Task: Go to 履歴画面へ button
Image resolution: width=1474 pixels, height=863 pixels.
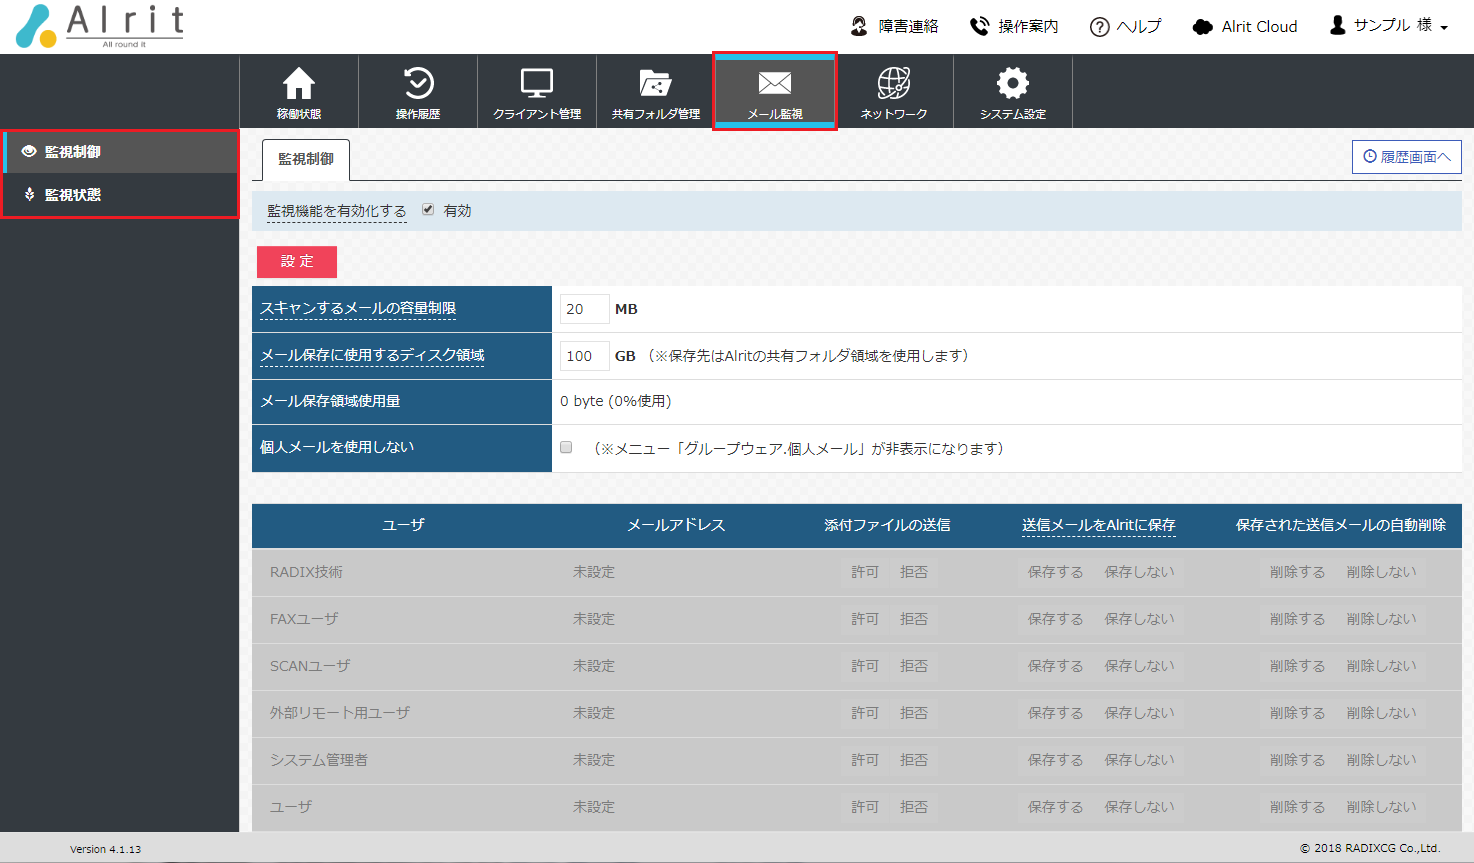Action: click(1407, 157)
